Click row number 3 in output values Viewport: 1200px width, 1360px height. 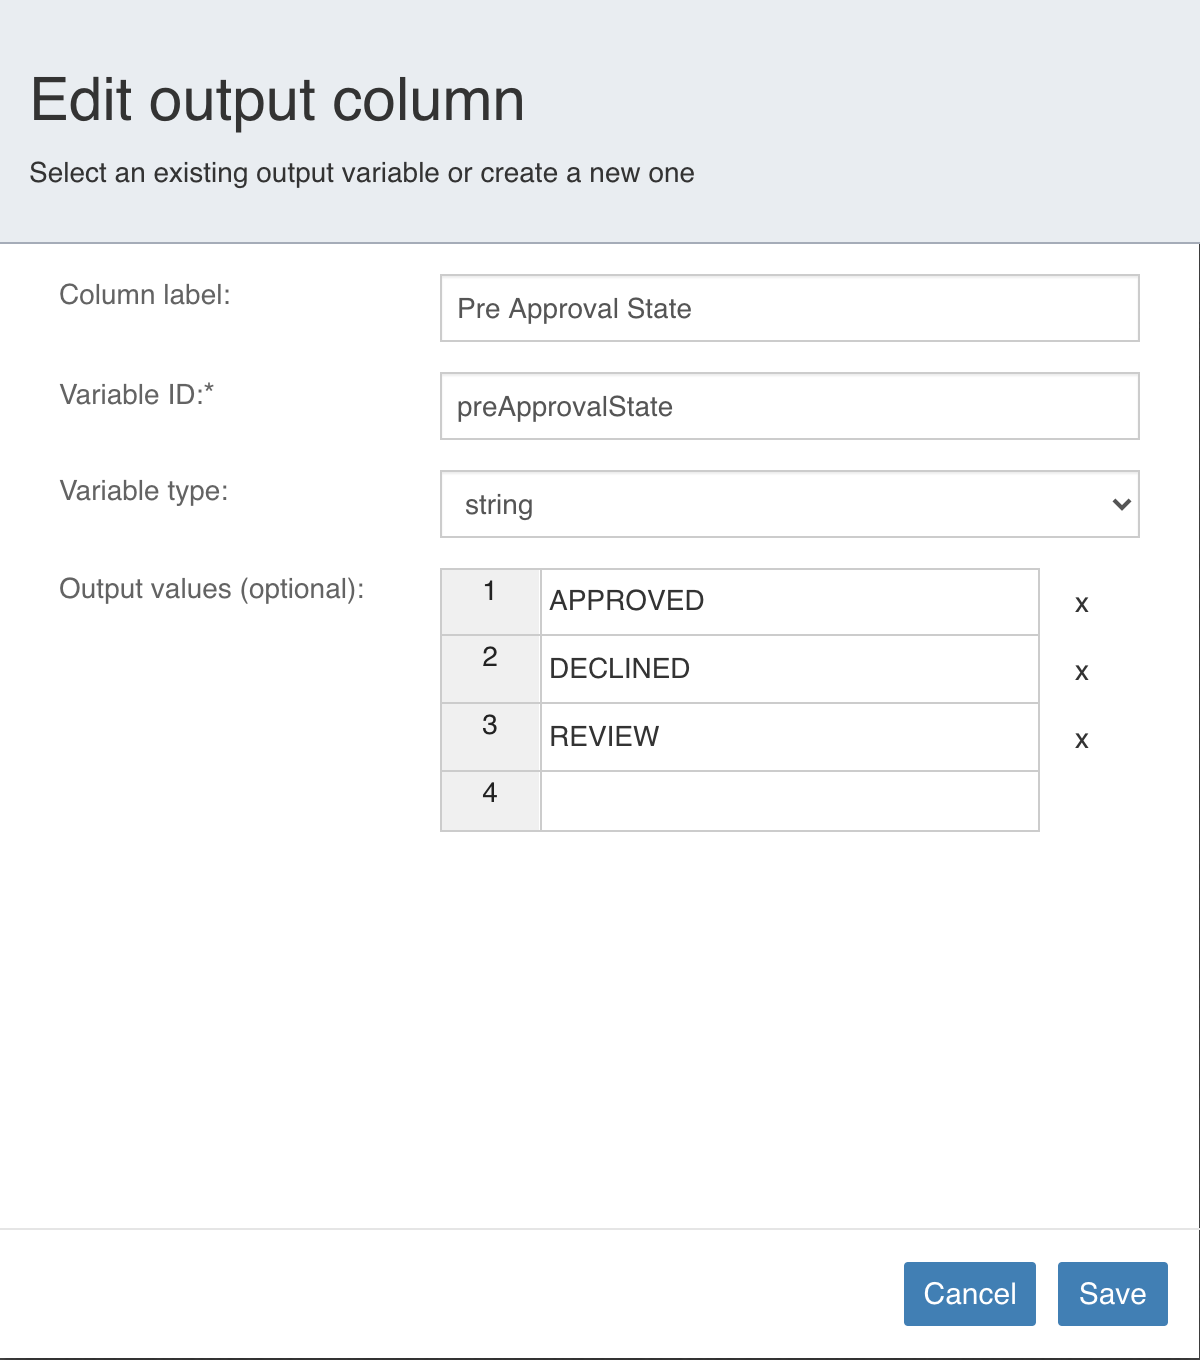[x=490, y=725]
